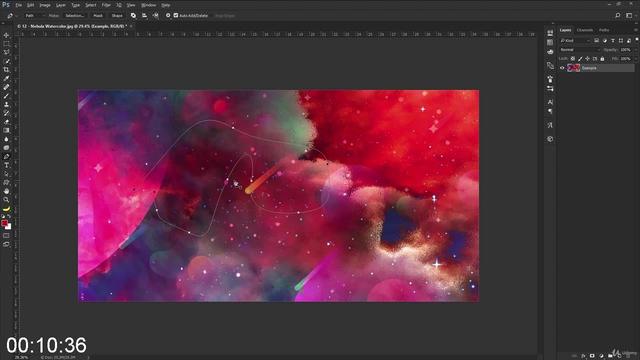Open the workspace switcher icon
This screenshot has height=360, width=640.
629,16
